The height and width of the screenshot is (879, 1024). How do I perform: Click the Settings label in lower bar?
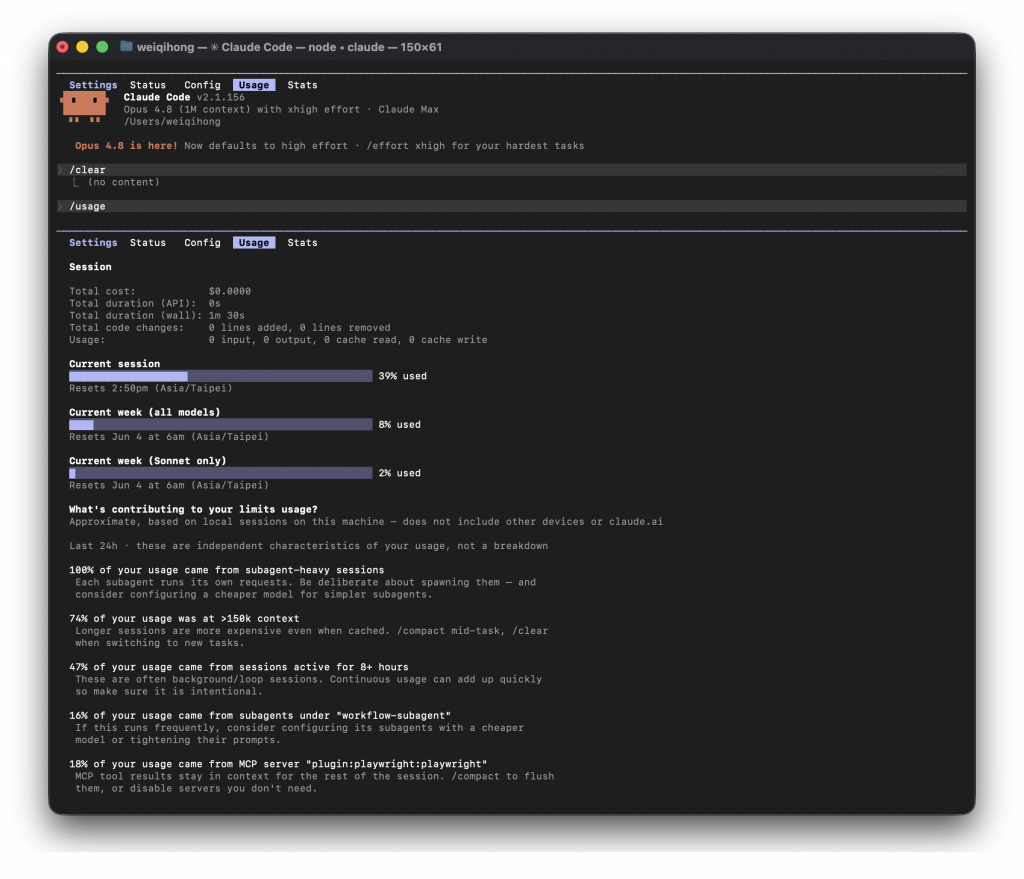coord(93,243)
